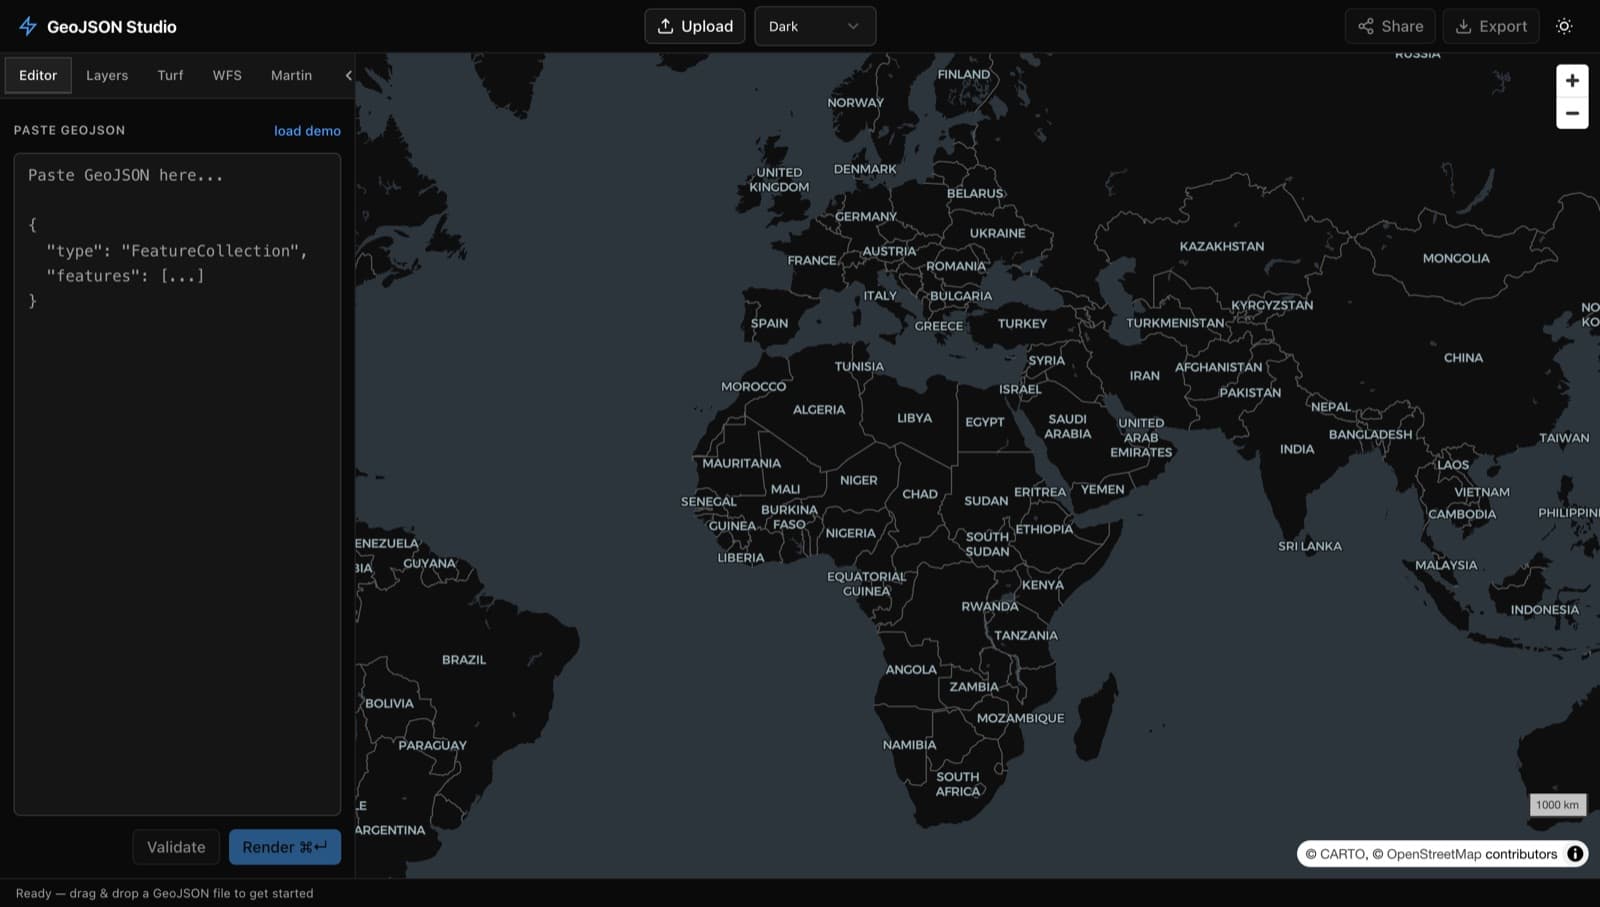Click the UNITED KINGDOM map label
1600x907 pixels.
point(779,180)
